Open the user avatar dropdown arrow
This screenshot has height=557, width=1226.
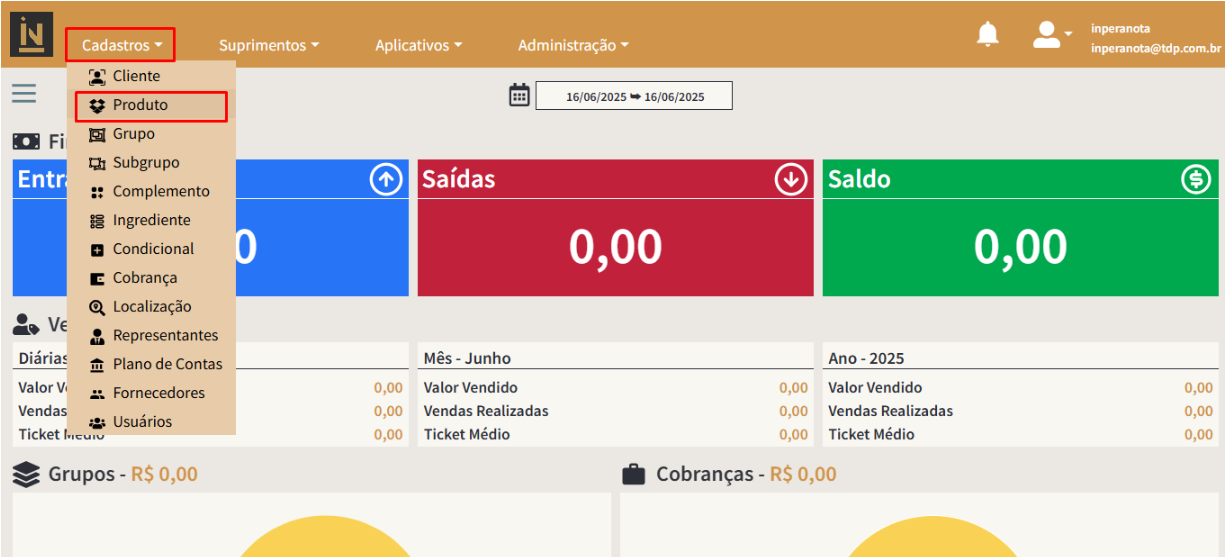click(1068, 34)
